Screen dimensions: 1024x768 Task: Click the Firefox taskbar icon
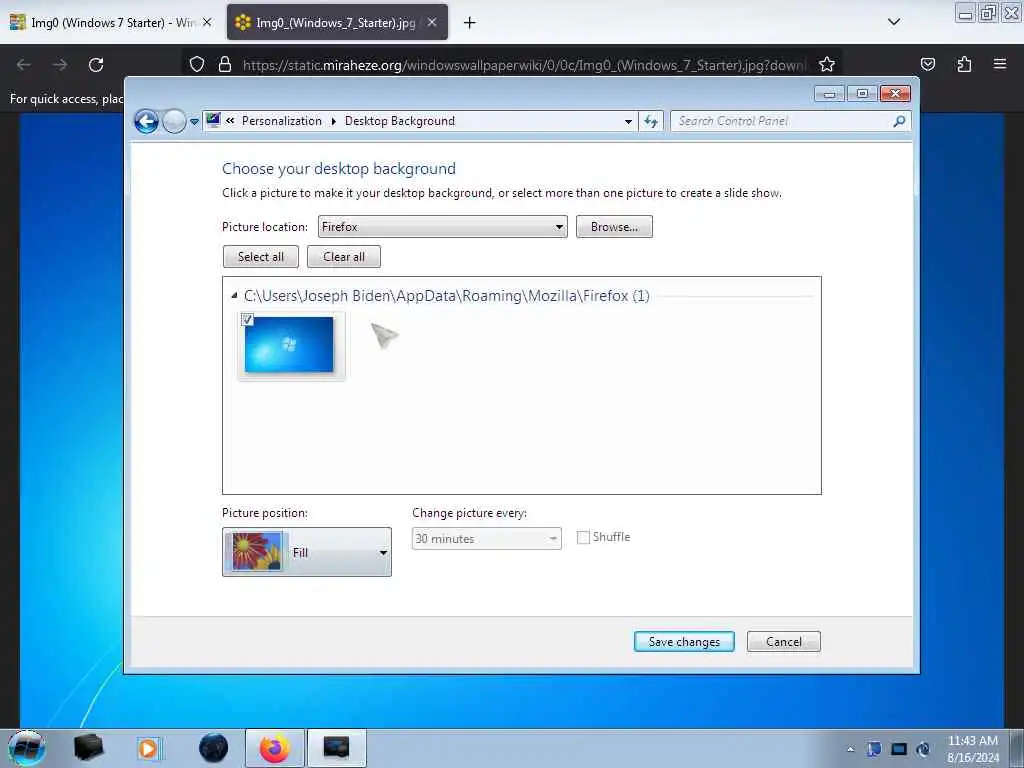pyautogui.click(x=275, y=748)
